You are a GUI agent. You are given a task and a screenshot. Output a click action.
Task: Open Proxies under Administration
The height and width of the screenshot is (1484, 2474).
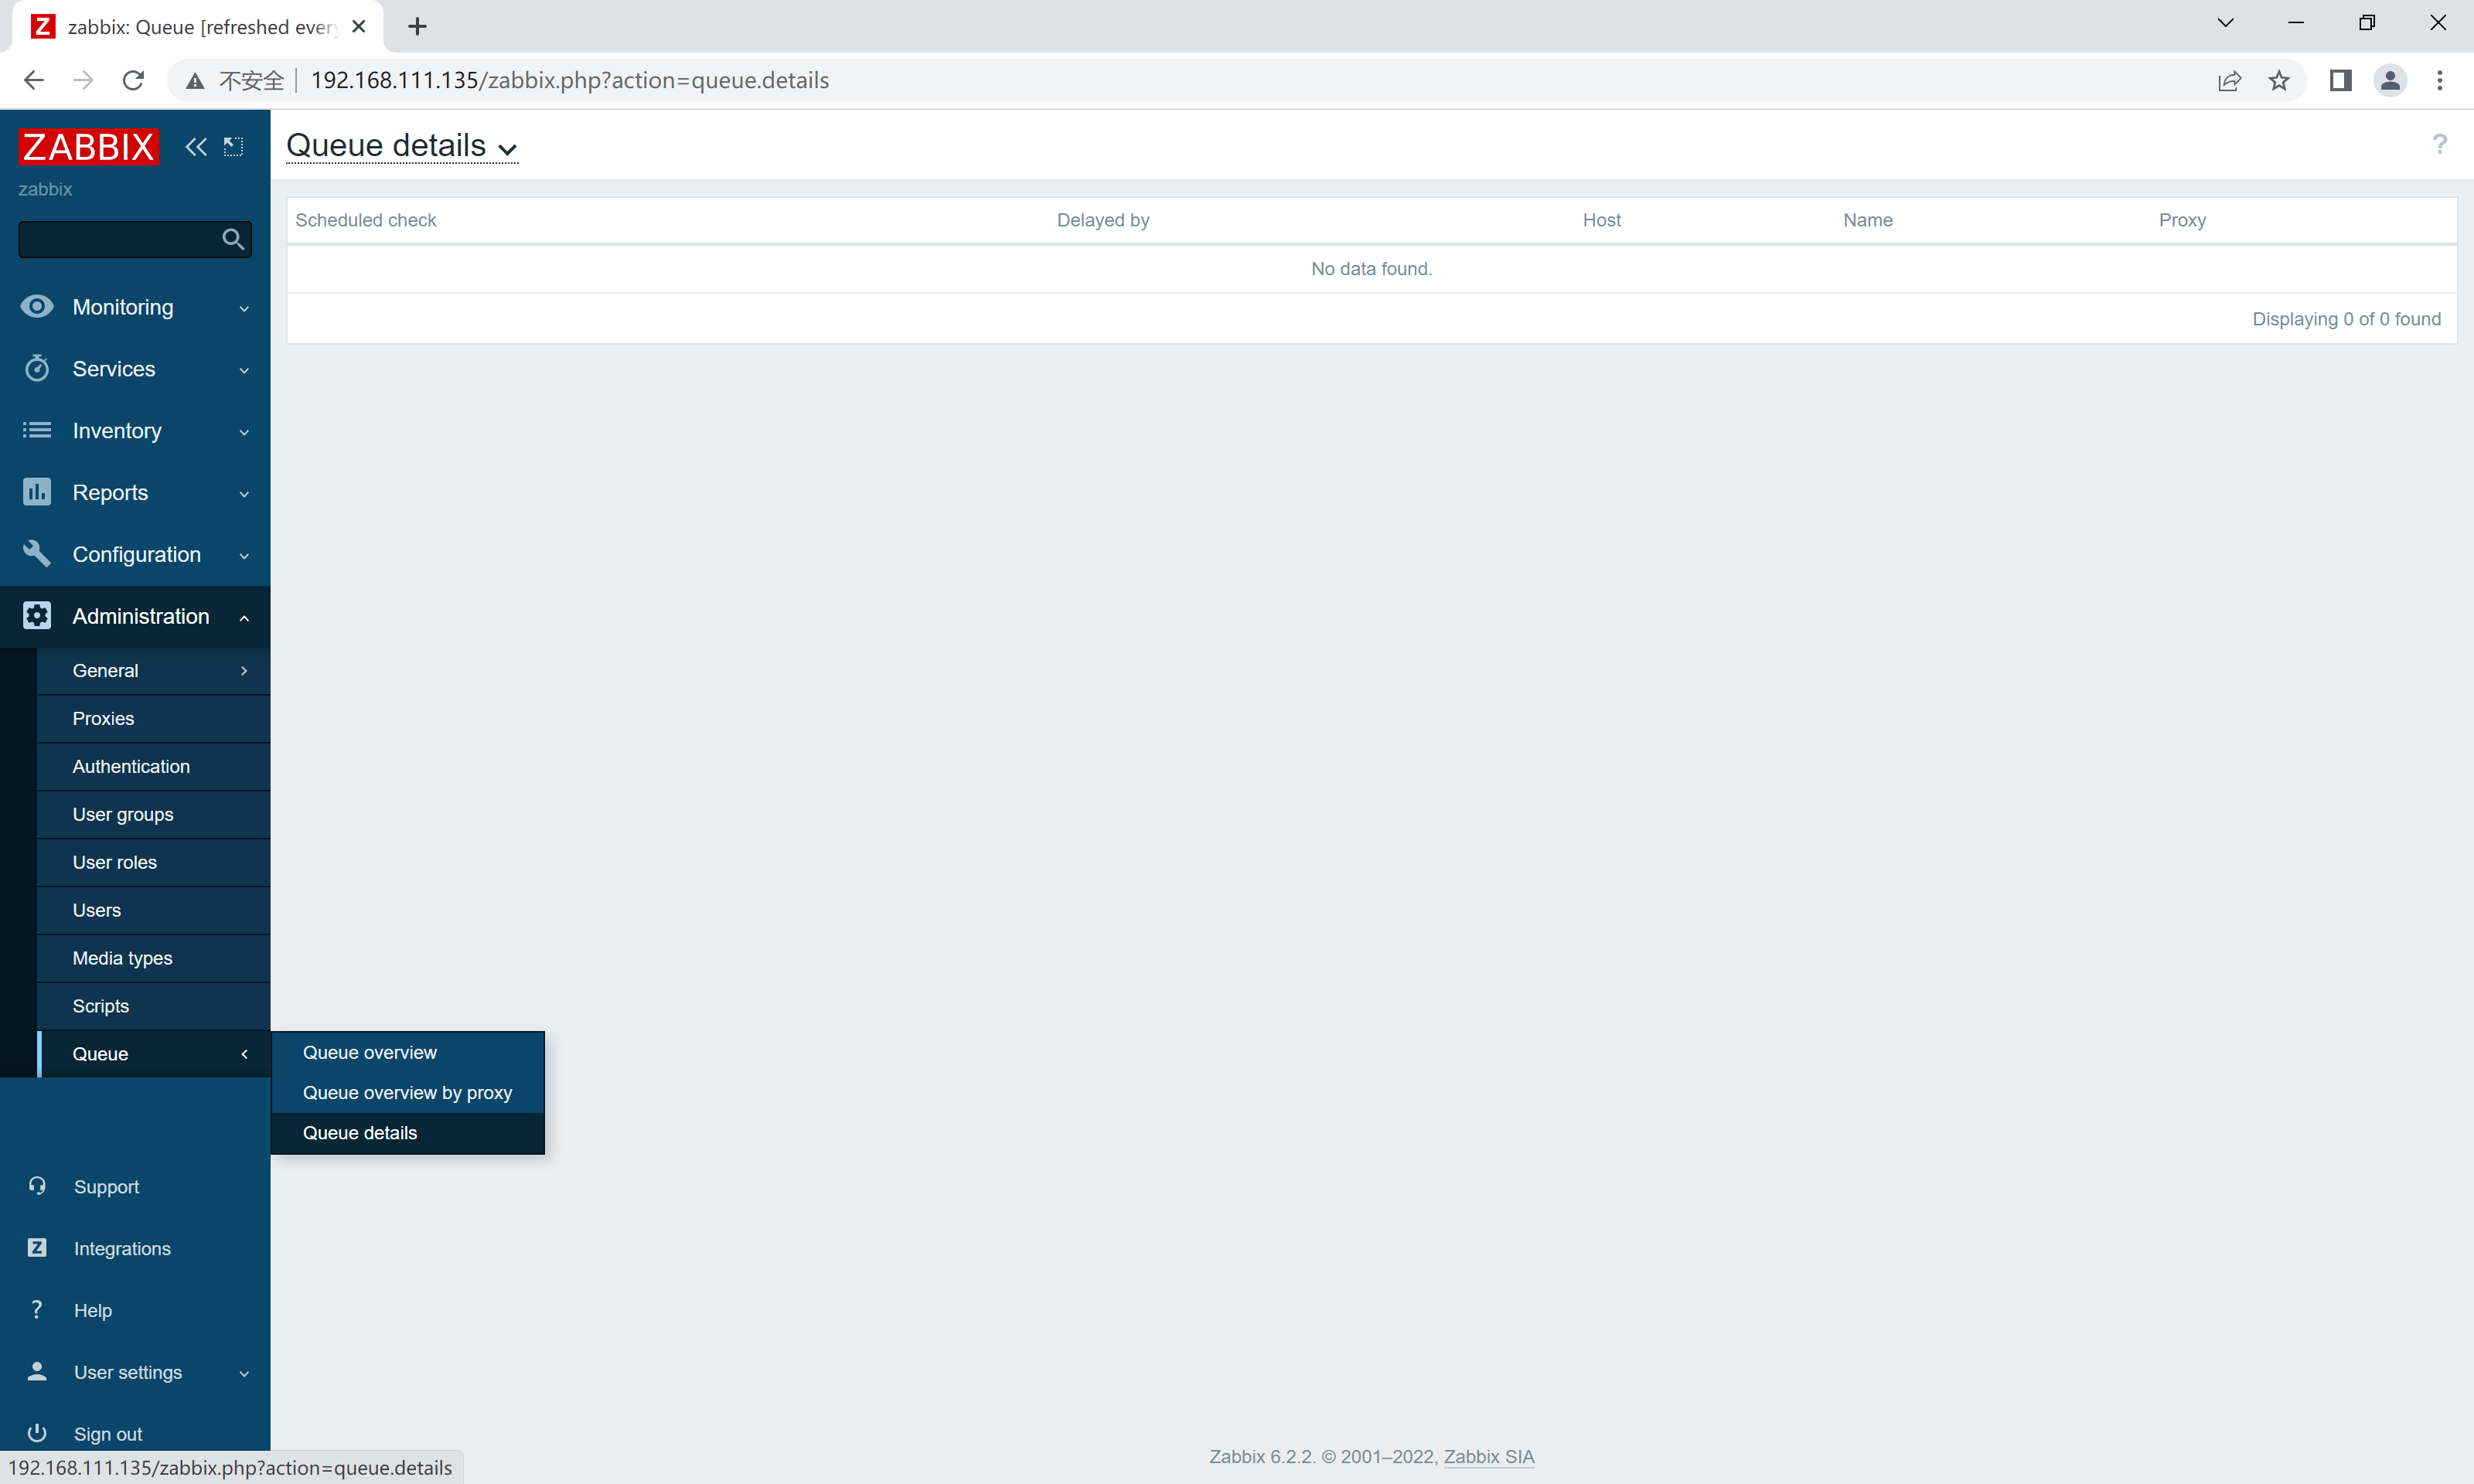[x=153, y=718]
